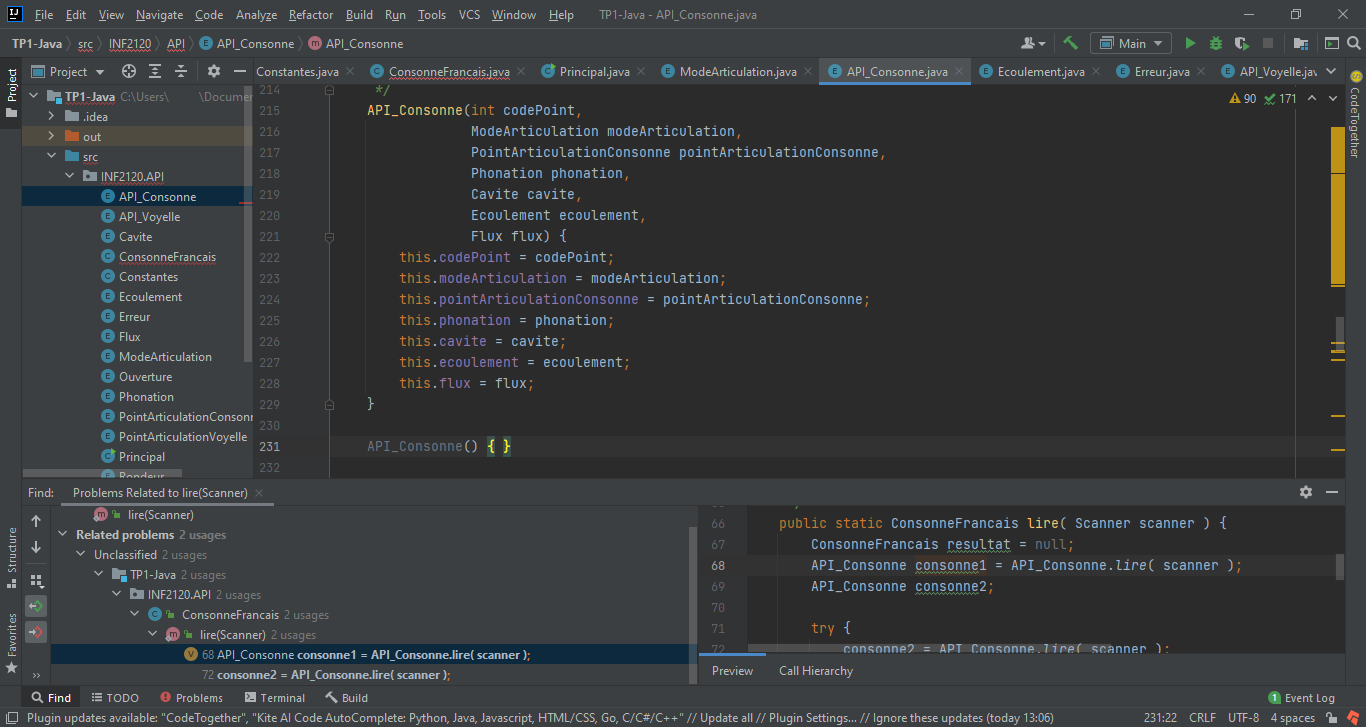The image size is (1366, 727).
Task: Toggle the Preview tab in Find panel
Action: click(732, 671)
